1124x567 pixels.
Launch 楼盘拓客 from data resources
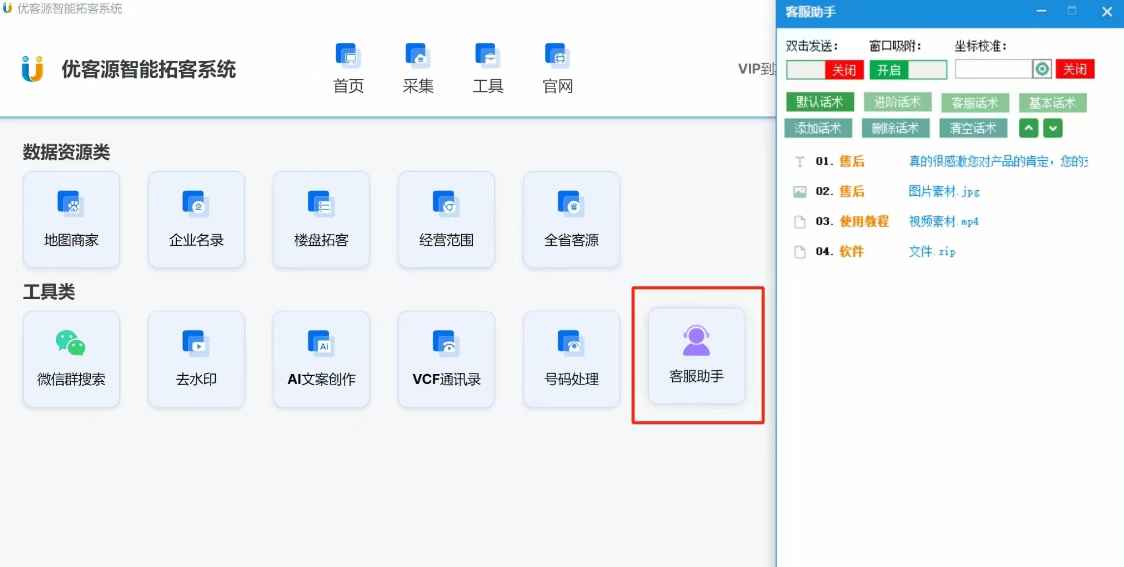click(x=321, y=219)
